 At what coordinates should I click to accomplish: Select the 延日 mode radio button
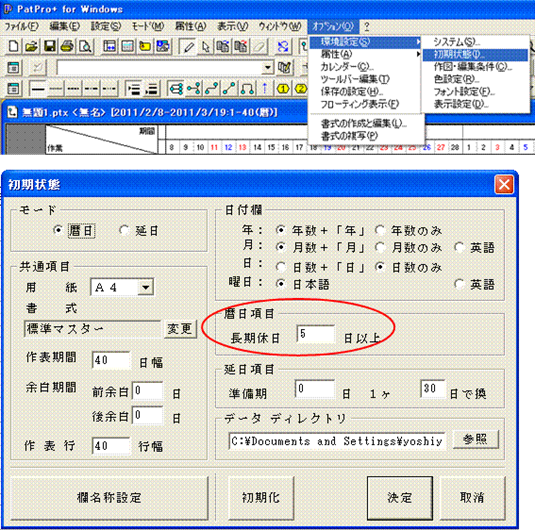tap(124, 230)
